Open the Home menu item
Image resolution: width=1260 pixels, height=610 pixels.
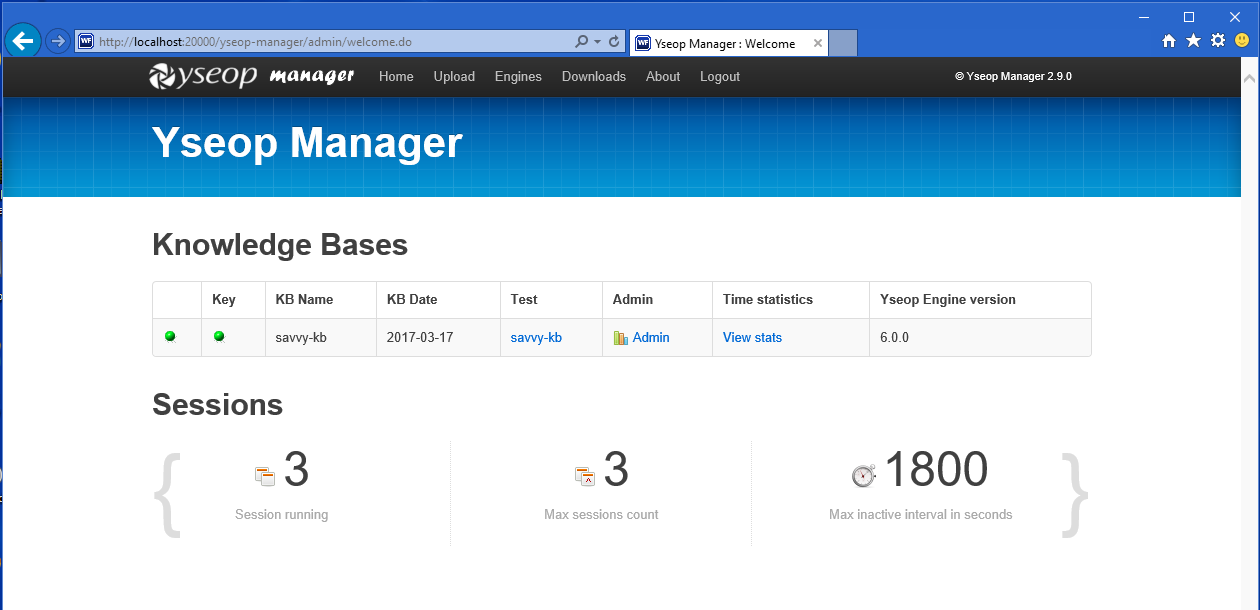[x=396, y=77]
